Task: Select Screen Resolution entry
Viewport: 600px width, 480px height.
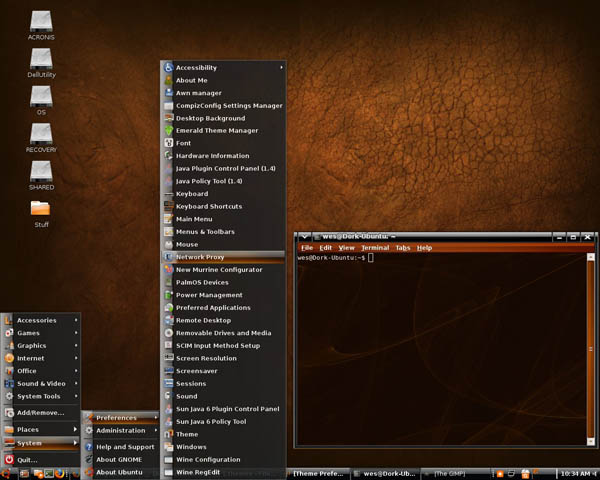Action: pyautogui.click(x=223, y=358)
